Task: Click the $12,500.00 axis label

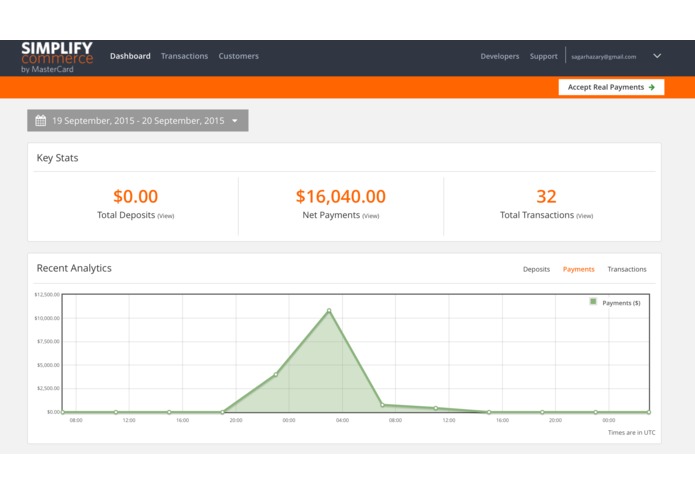Action: click(47, 294)
